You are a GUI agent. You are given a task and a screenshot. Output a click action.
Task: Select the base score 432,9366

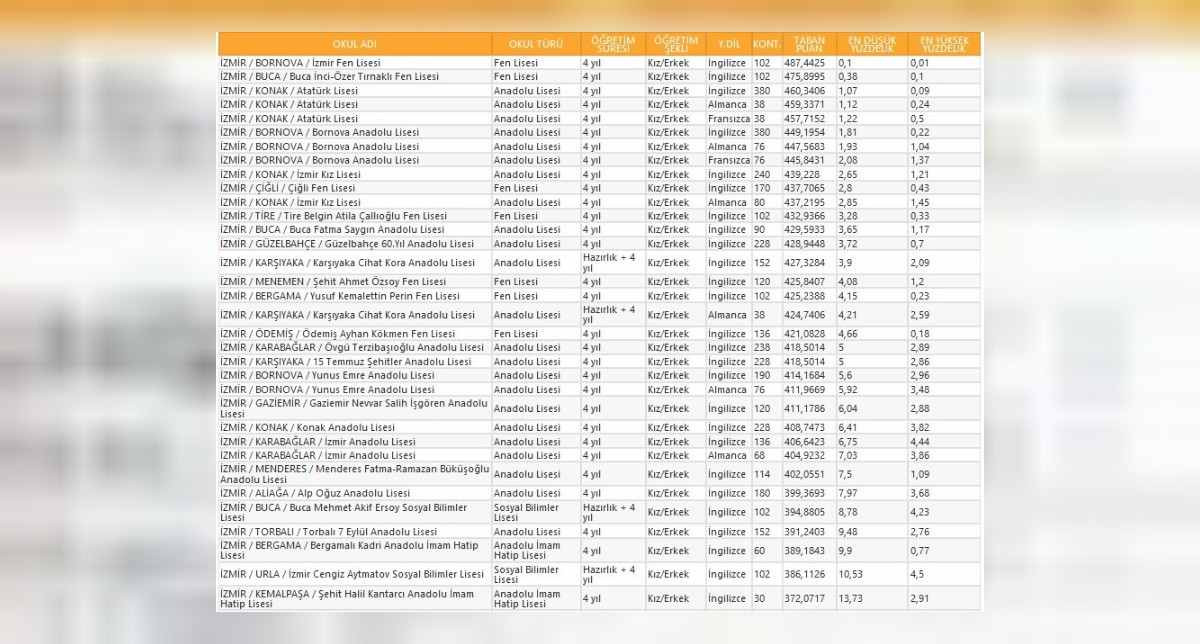coord(804,216)
